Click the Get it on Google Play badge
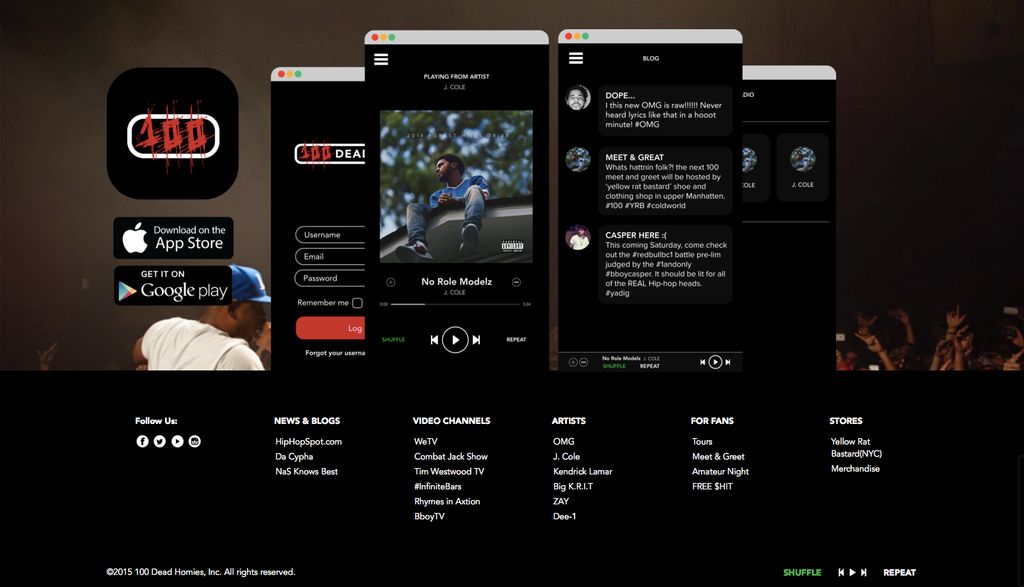Viewport: 1024px width, 587px height. coord(172,287)
